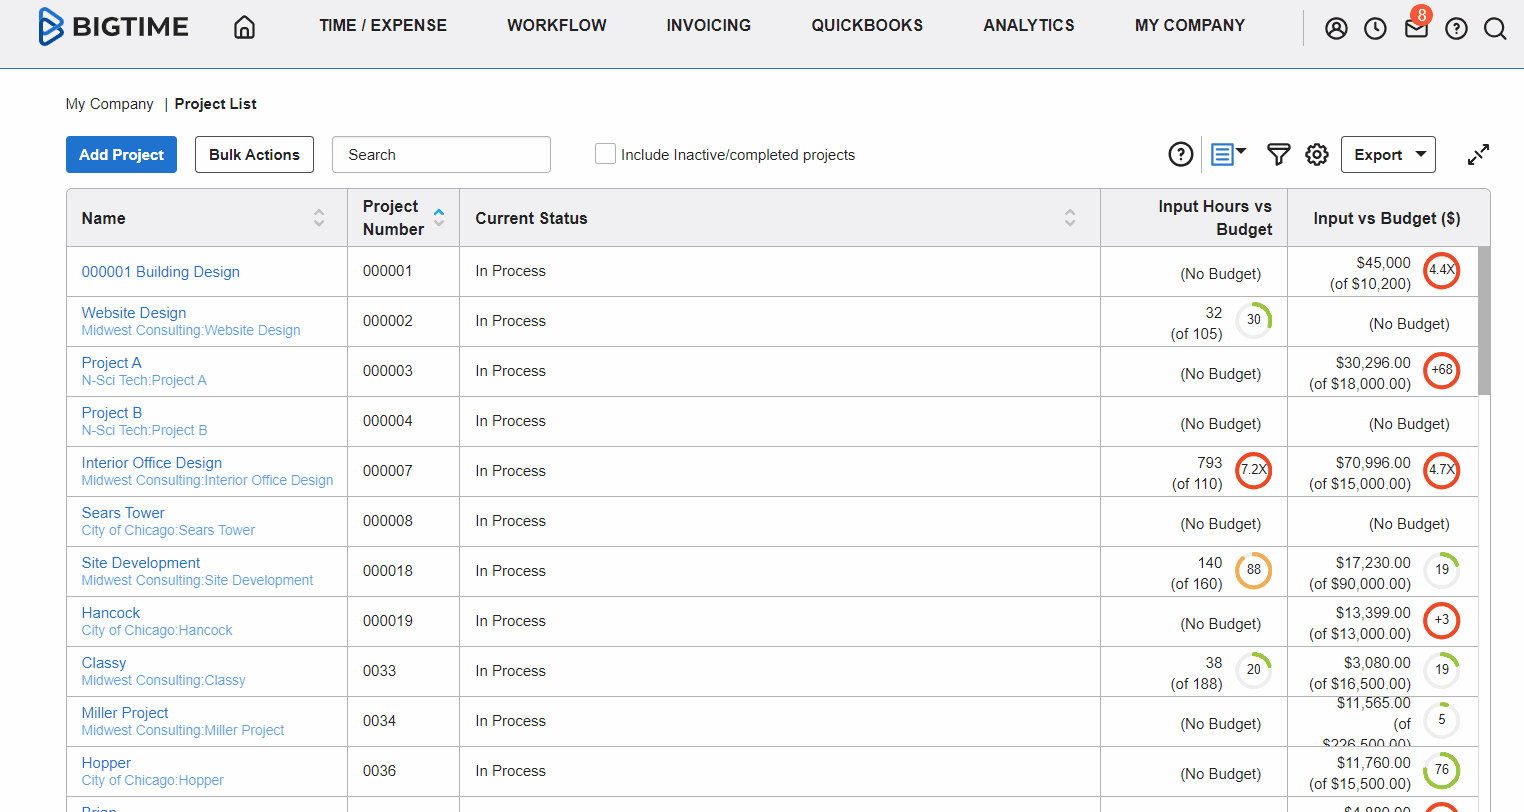Open the timer clock icon
Image resolution: width=1524 pixels, height=812 pixels.
[1376, 29]
